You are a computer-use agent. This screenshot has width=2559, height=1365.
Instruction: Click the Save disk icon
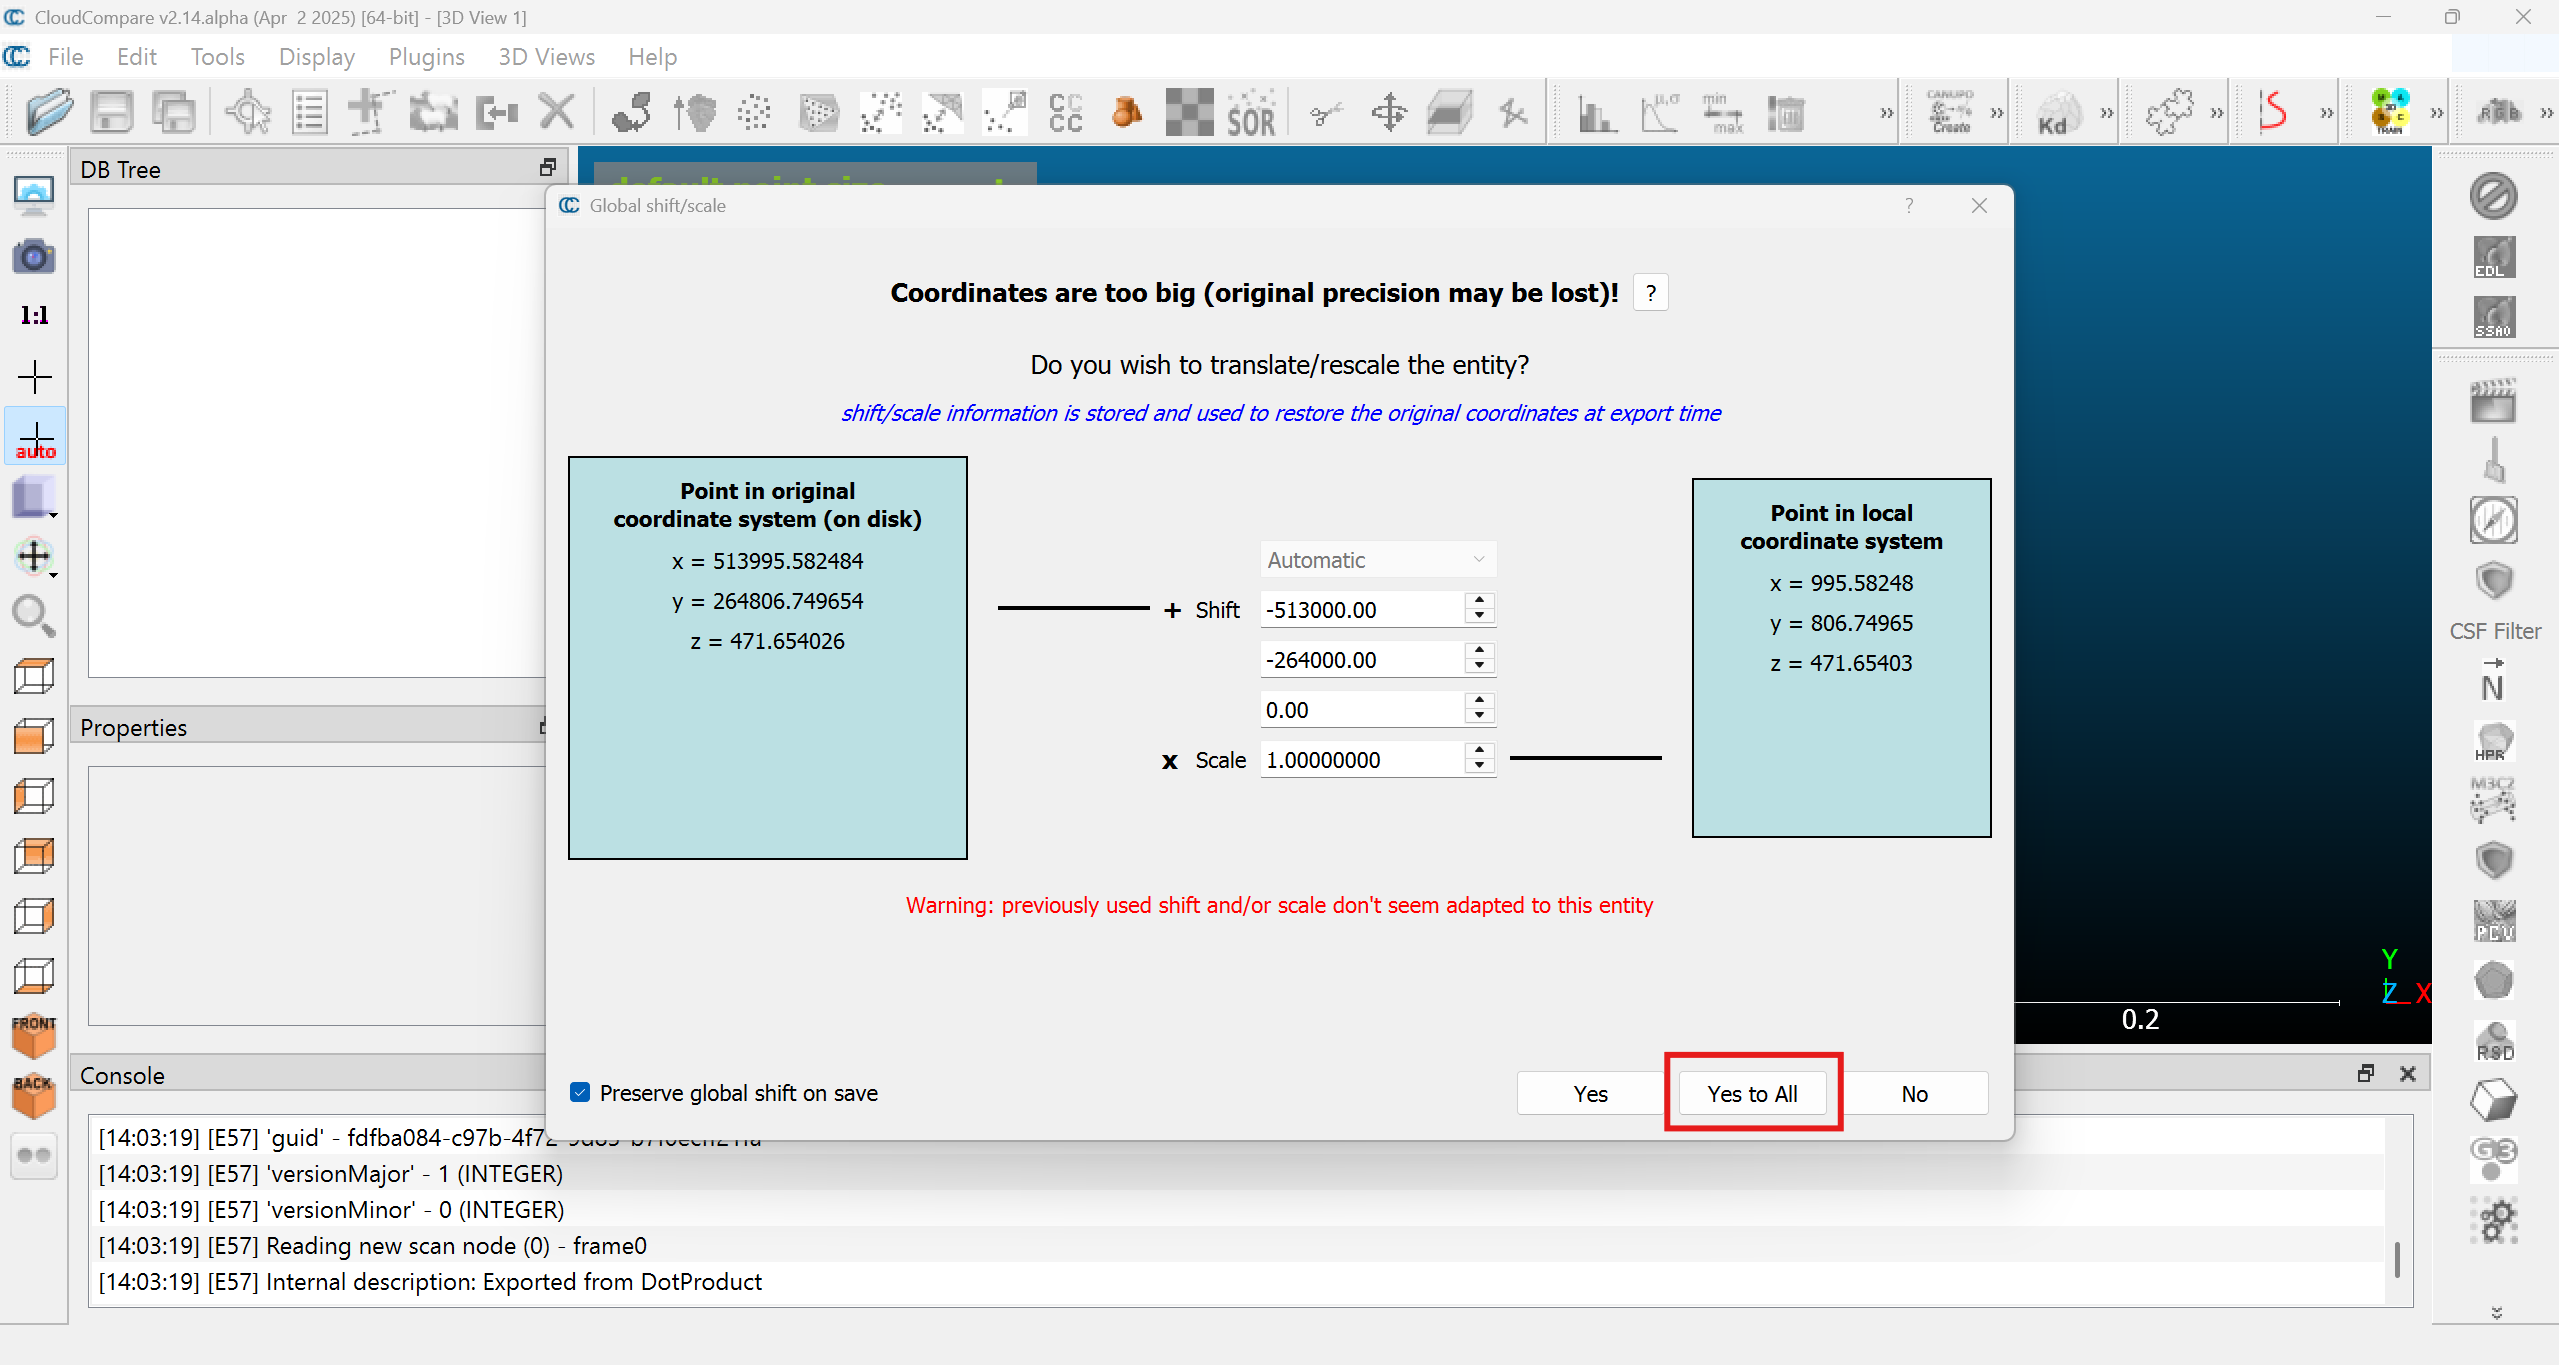111,112
